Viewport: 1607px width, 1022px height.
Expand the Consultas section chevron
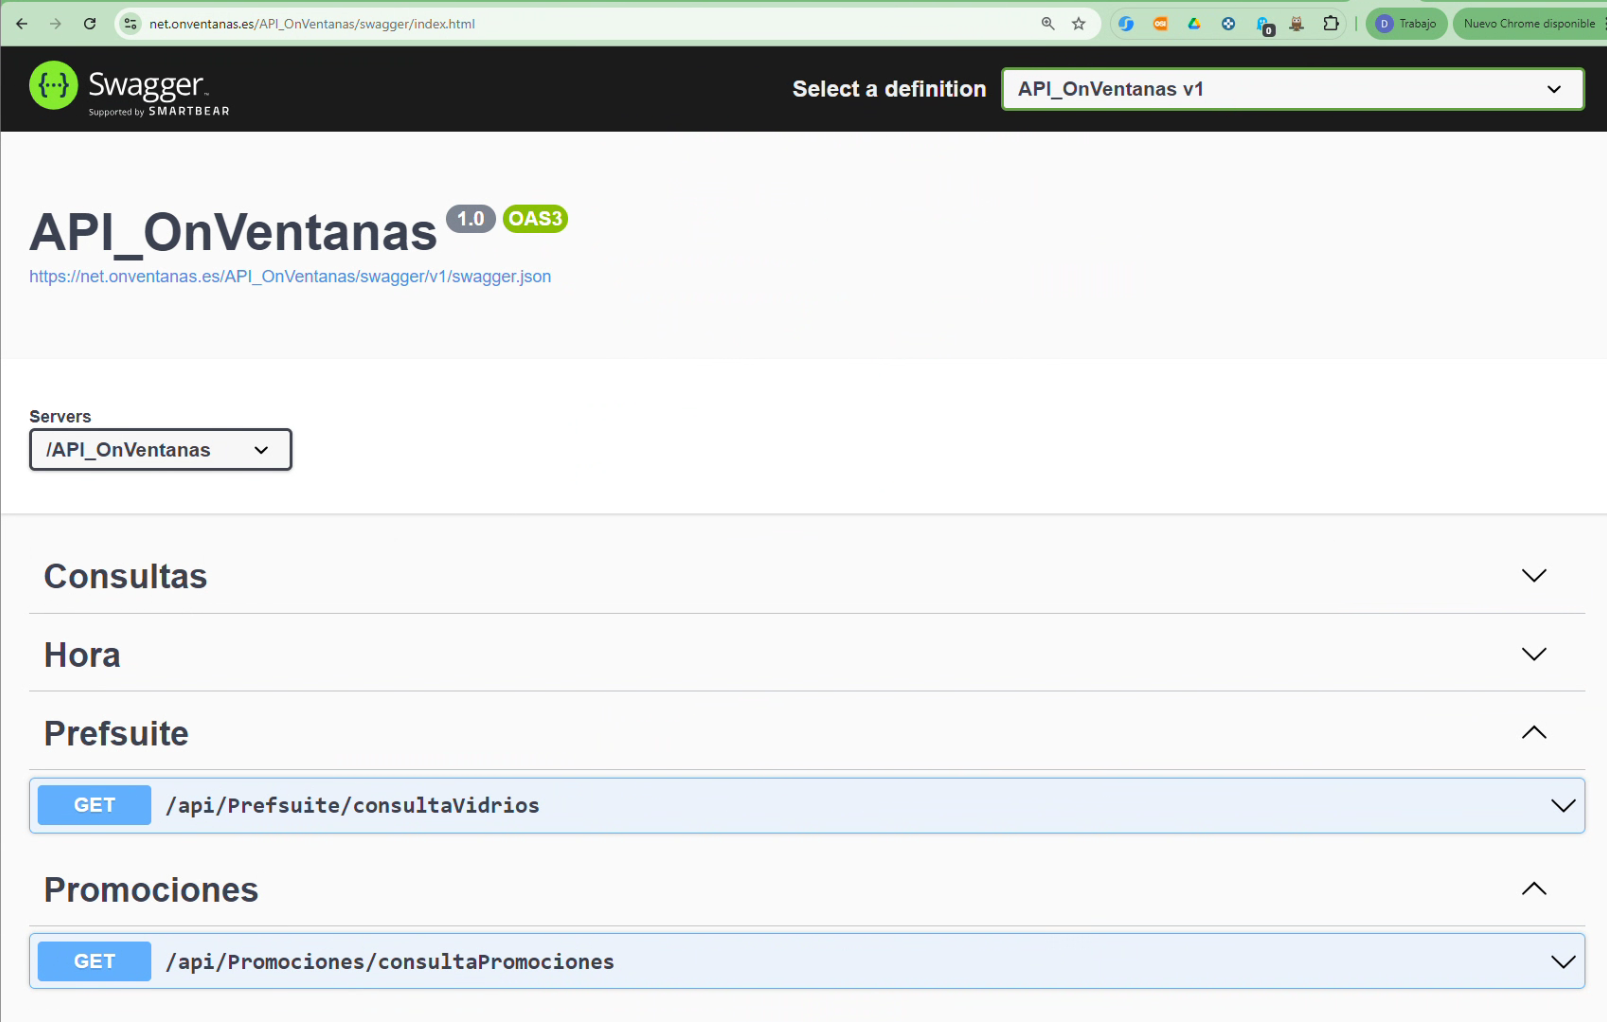(1533, 575)
